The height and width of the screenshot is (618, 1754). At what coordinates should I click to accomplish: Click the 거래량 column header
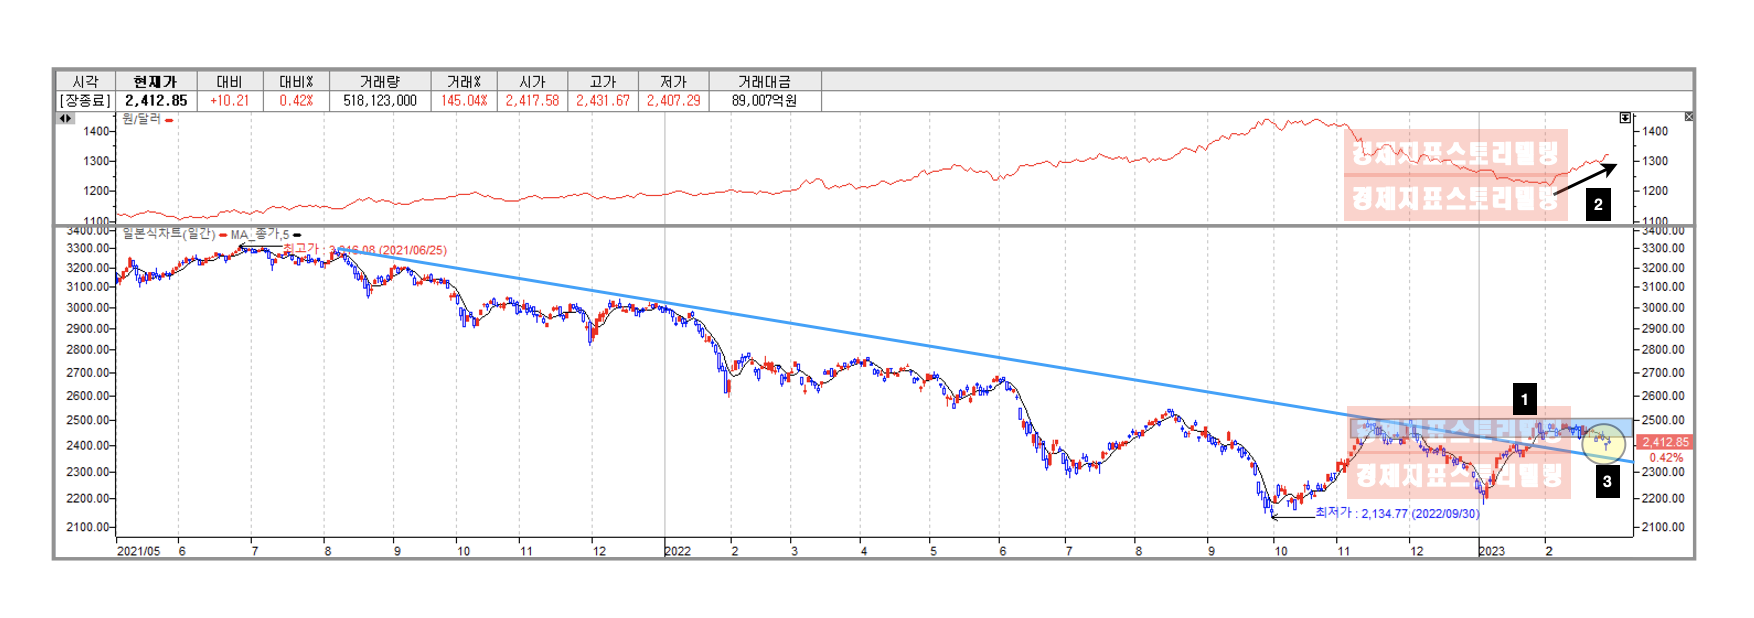coord(379,81)
